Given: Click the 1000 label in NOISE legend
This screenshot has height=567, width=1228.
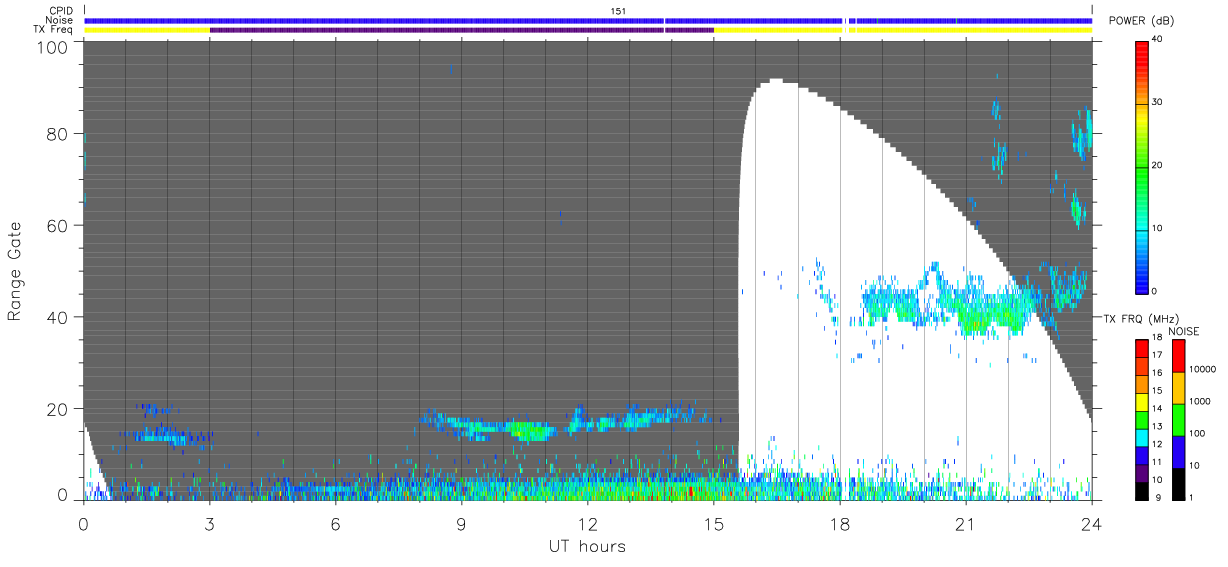Looking at the screenshot, I should [1201, 401].
